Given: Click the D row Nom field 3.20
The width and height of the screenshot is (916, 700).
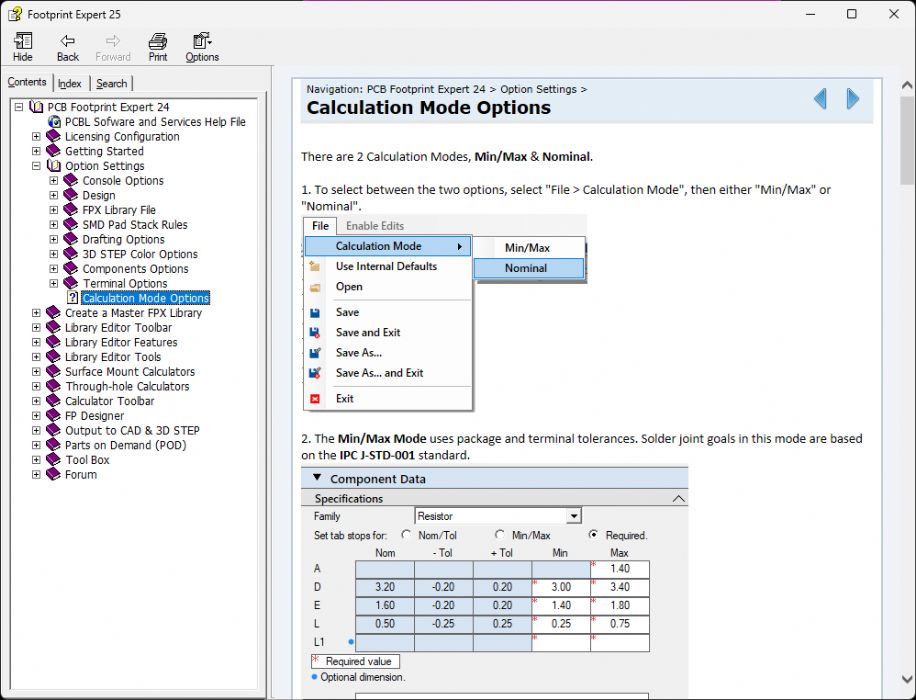Looking at the screenshot, I should tap(385, 587).
